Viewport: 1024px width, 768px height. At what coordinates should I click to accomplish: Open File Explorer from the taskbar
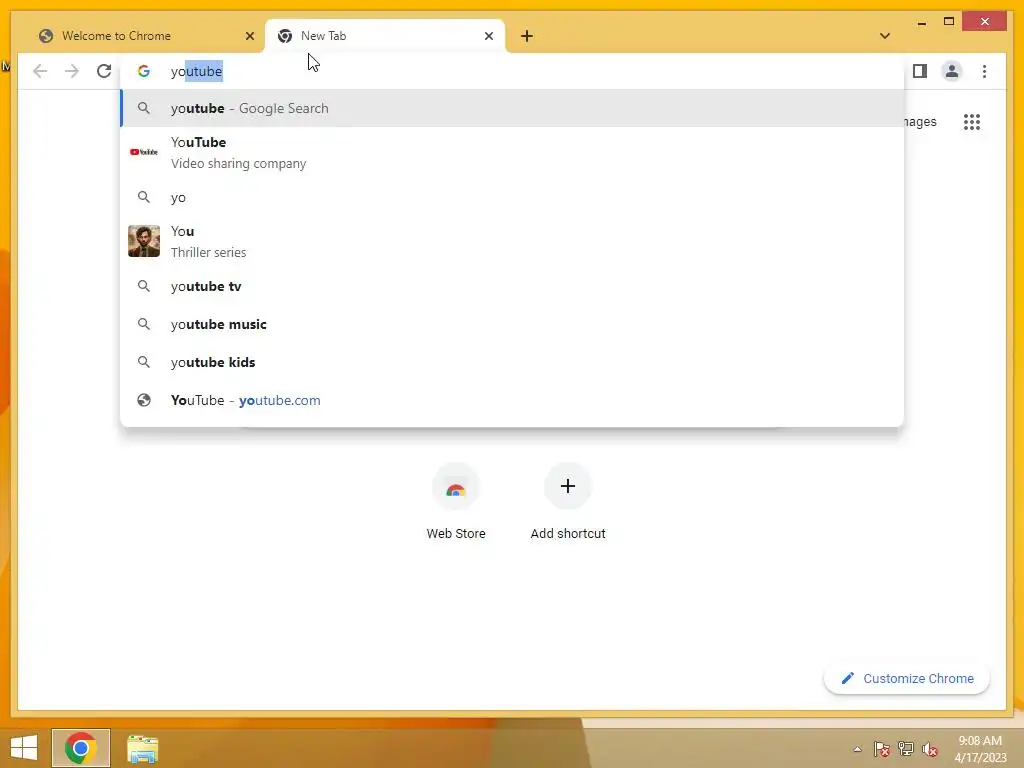coord(142,748)
